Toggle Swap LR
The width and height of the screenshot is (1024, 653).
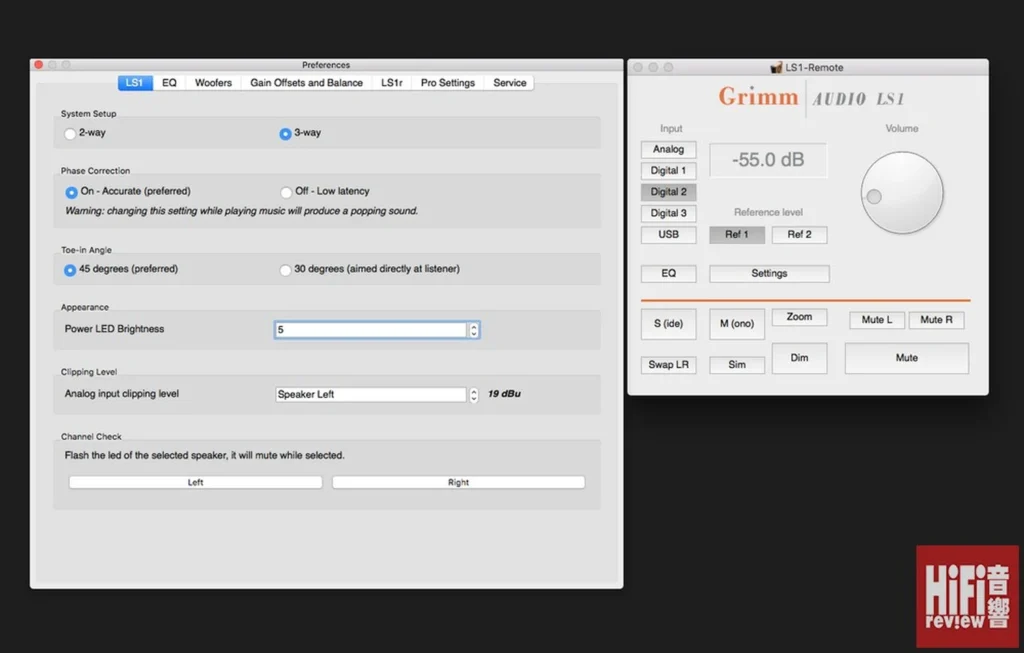668,365
